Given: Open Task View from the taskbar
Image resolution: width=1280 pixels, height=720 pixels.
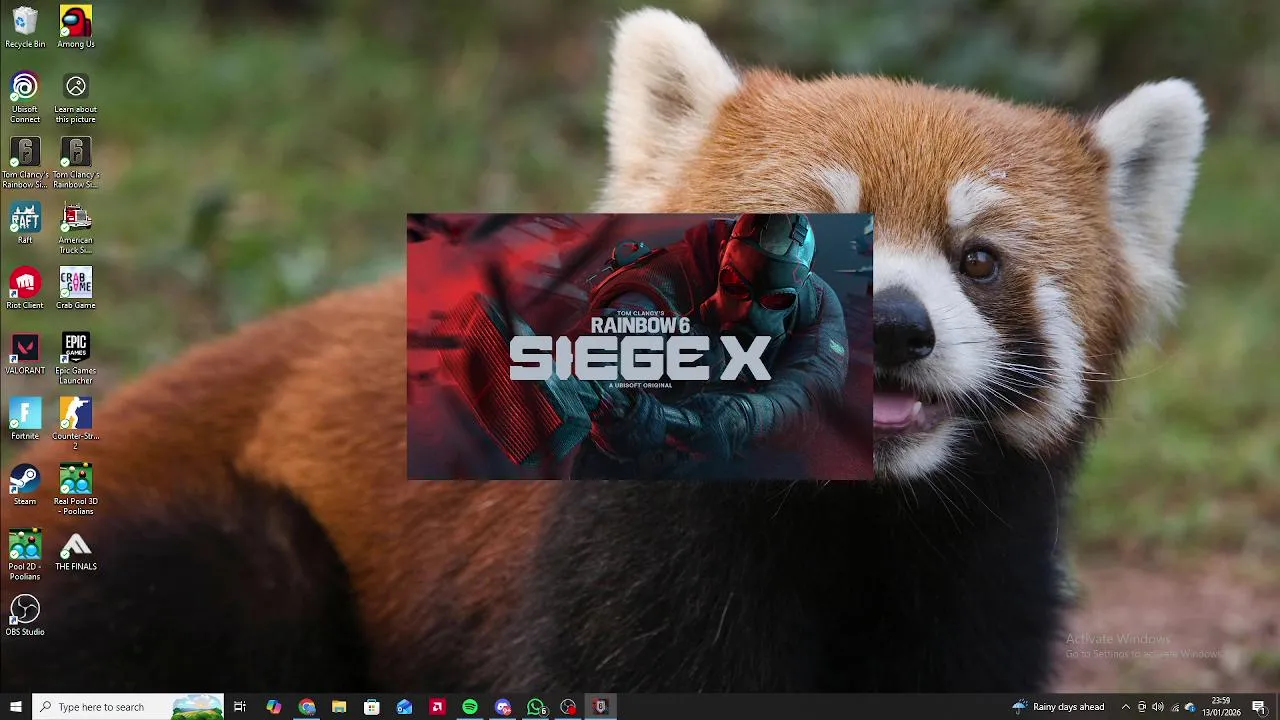Looking at the screenshot, I should (x=240, y=707).
